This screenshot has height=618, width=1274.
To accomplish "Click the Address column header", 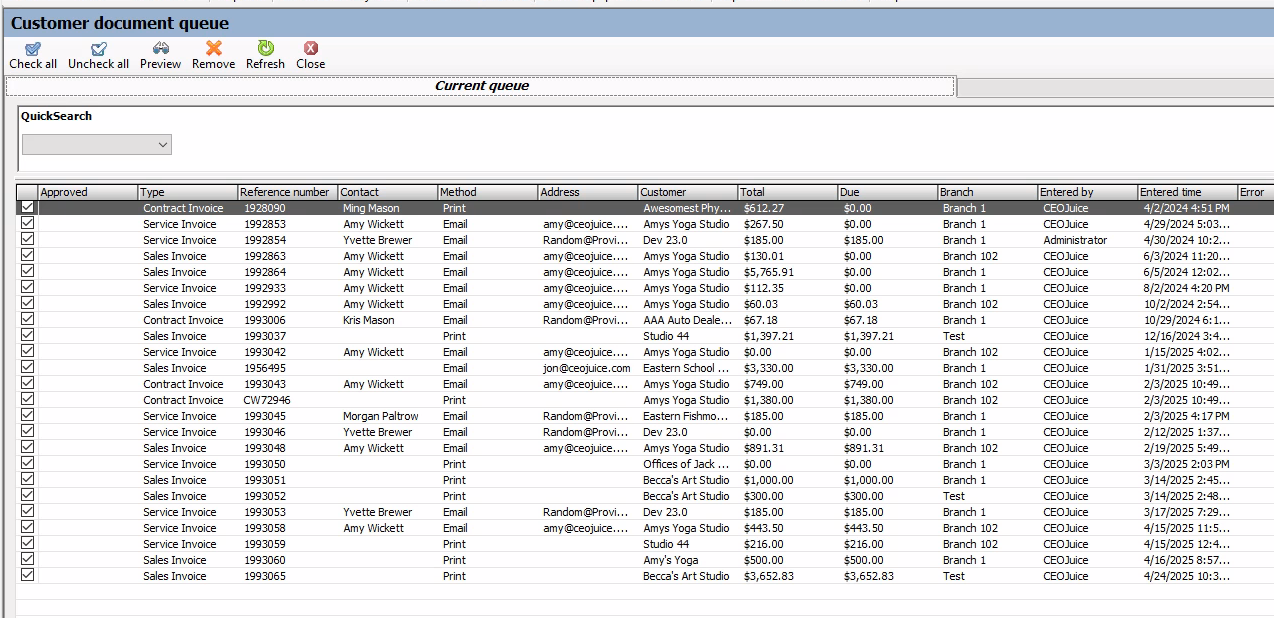I will point(588,192).
